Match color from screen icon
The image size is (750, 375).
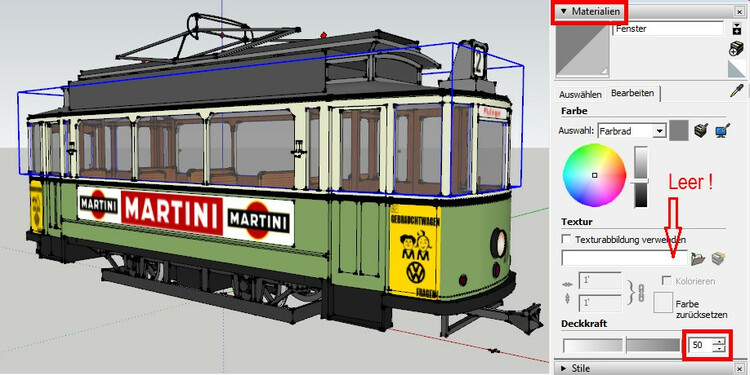pos(722,131)
